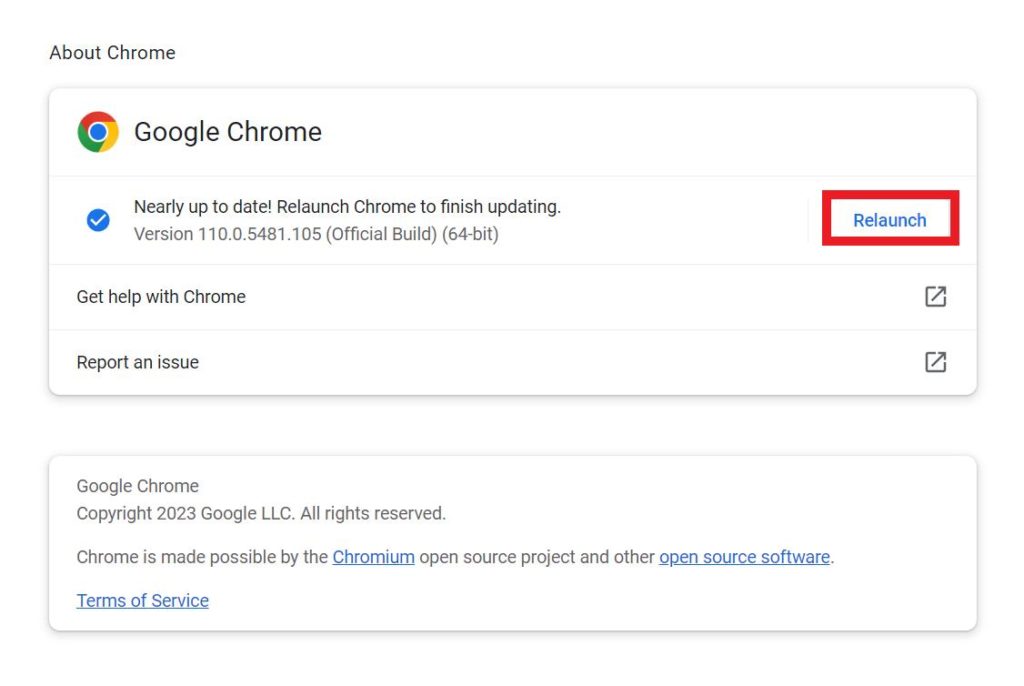Open the Get help with Chrome row

click(161, 297)
